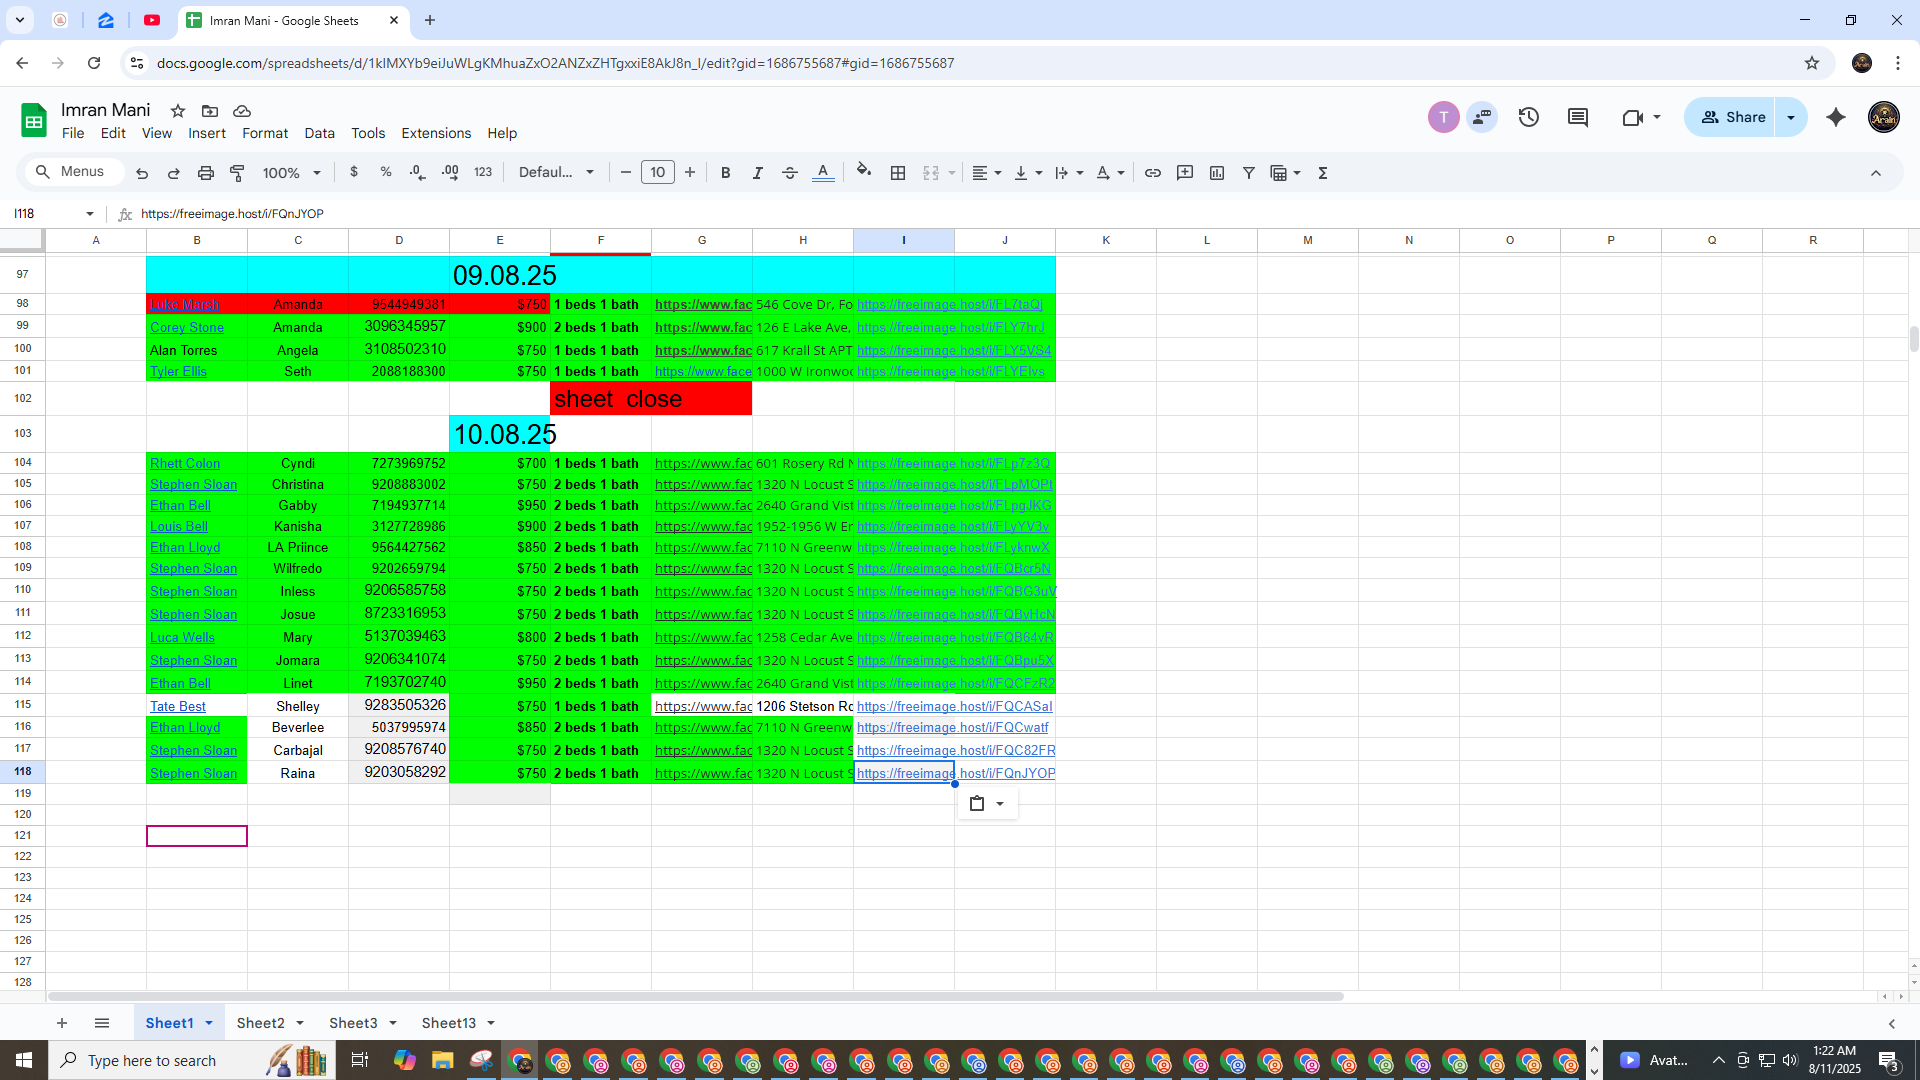The height and width of the screenshot is (1080, 1920).
Task: Open the Extensions menu
Action: (435, 133)
